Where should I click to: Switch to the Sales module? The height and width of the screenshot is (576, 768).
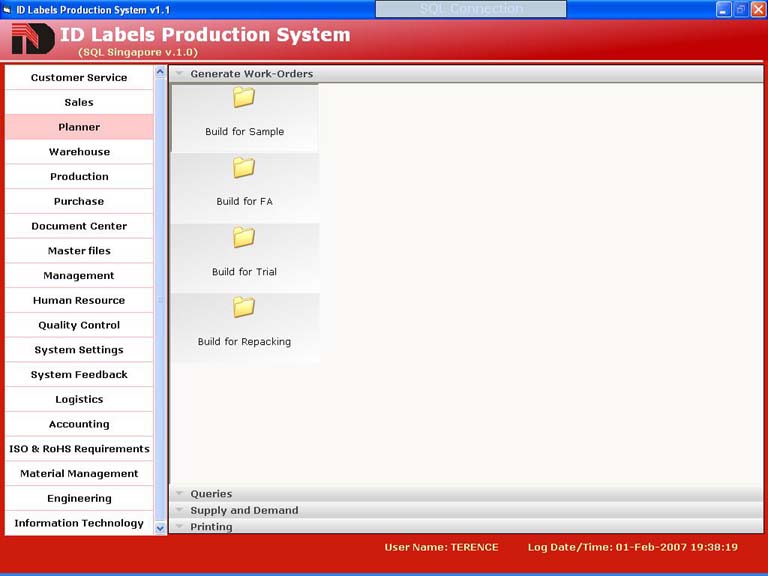[79, 102]
